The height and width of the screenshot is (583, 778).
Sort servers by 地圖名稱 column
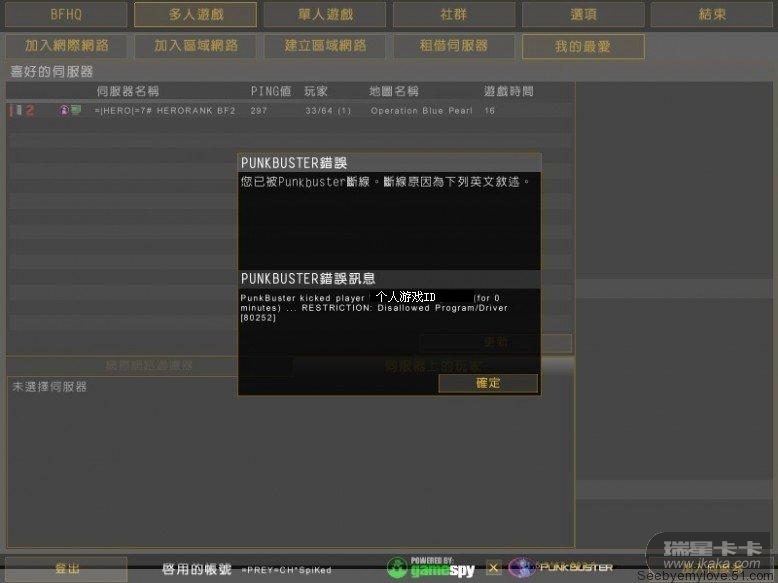(x=394, y=91)
